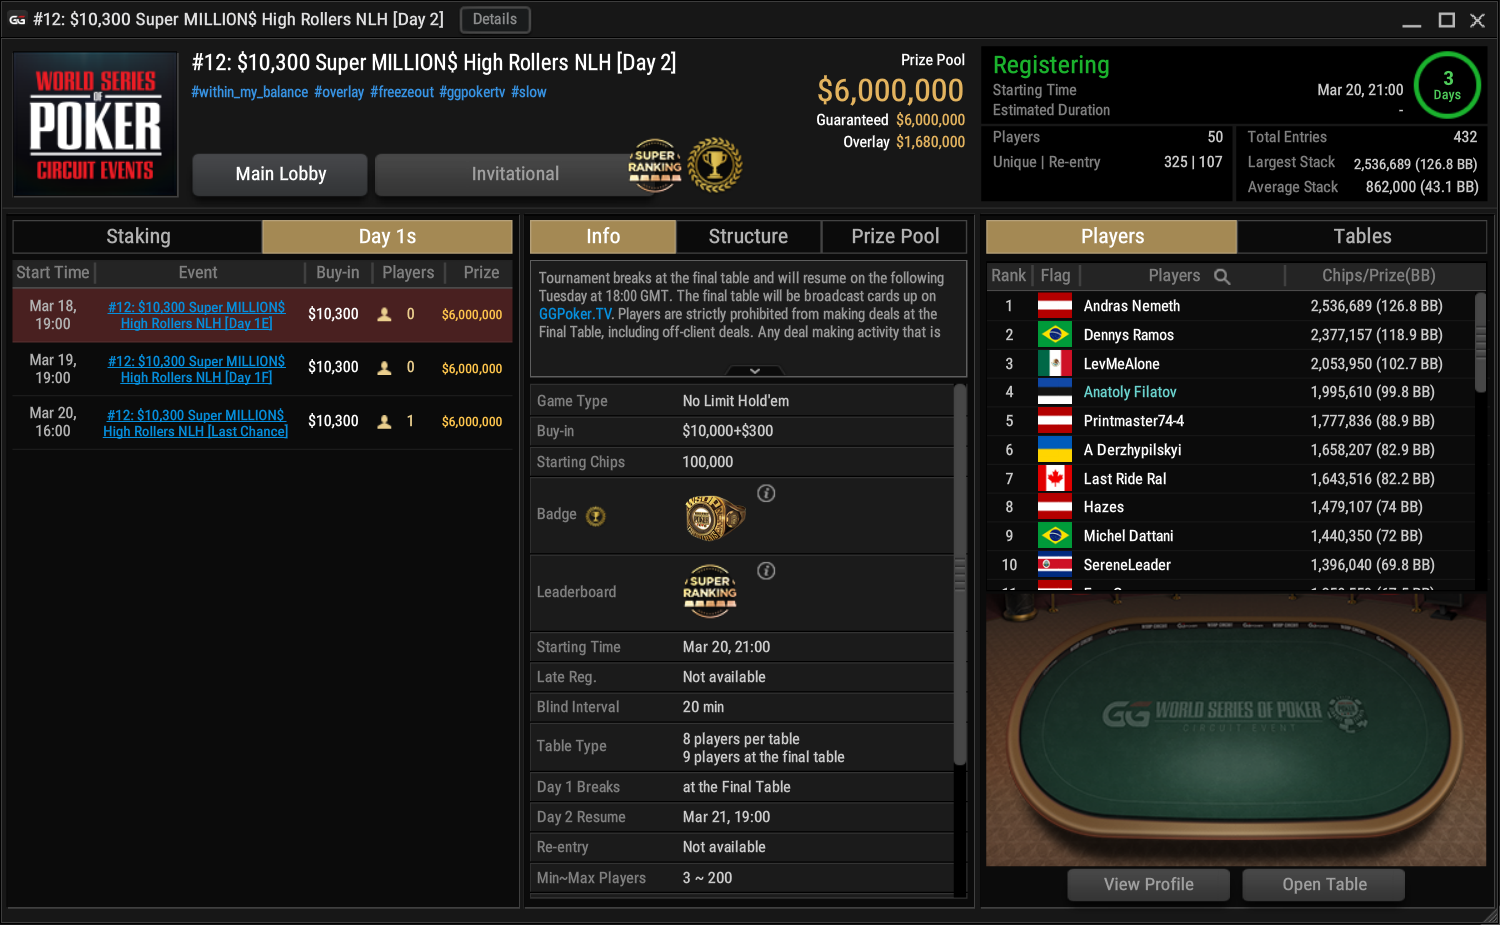Click the Main Lobby button
Image resolution: width=1500 pixels, height=925 pixels.
(x=281, y=174)
